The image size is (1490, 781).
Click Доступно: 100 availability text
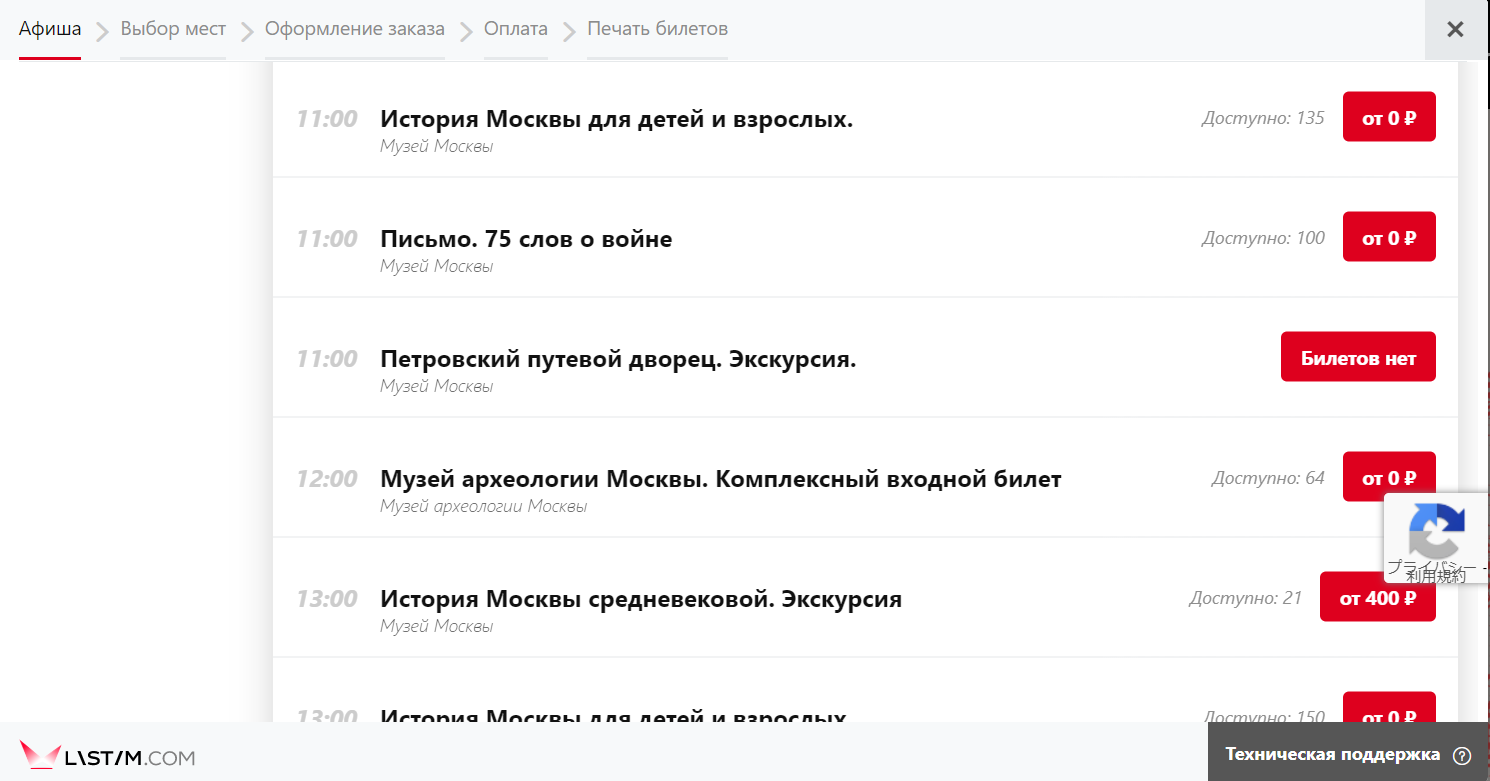click(x=1263, y=238)
